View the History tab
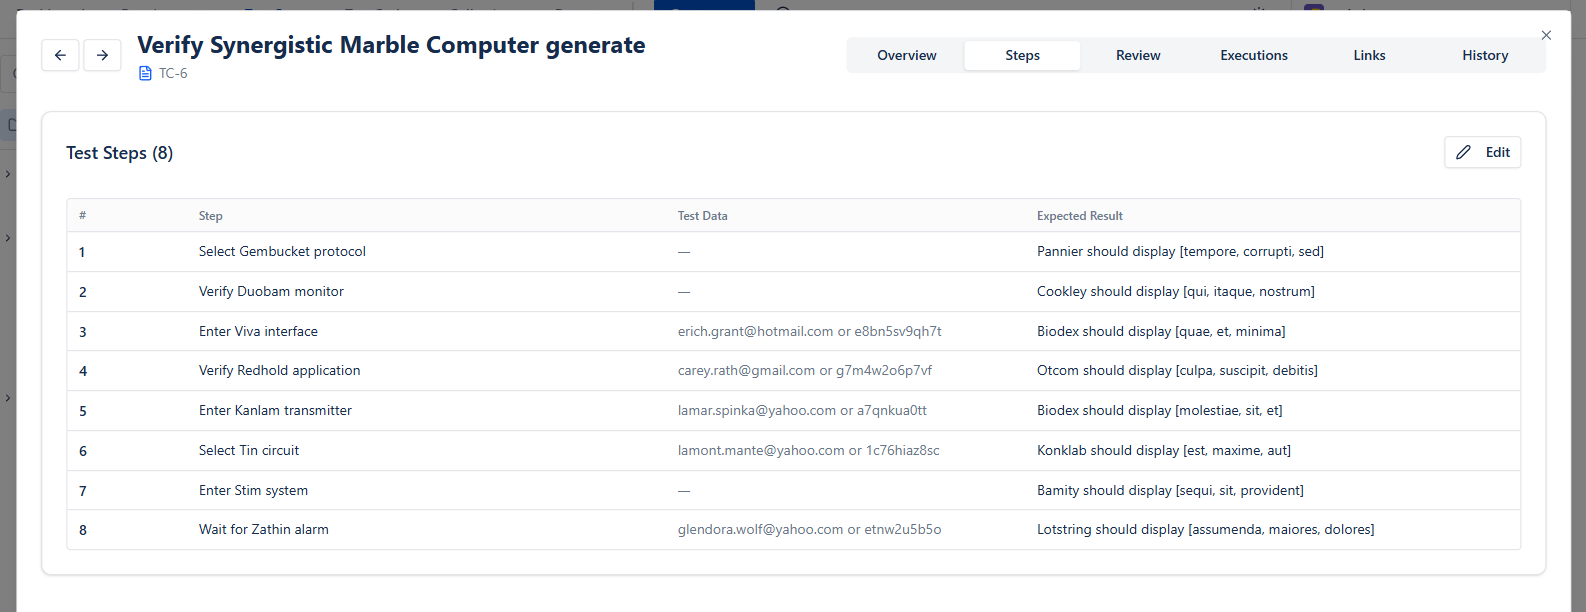Viewport: 1586px width, 612px height. coord(1484,56)
